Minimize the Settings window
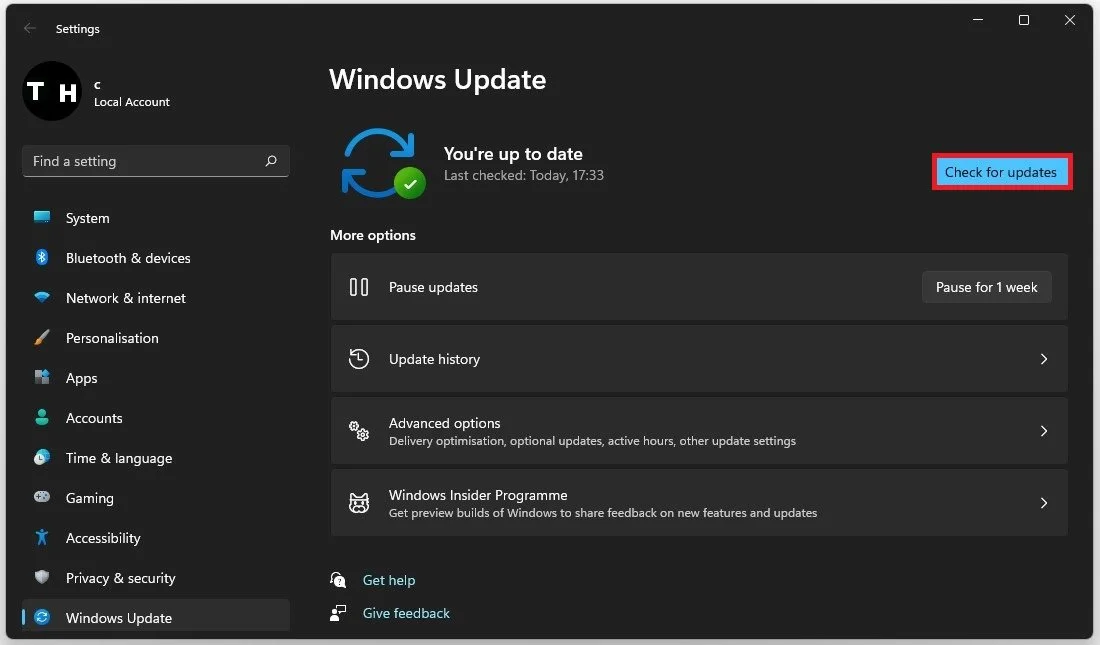Image resolution: width=1100 pixels, height=645 pixels. [978, 20]
